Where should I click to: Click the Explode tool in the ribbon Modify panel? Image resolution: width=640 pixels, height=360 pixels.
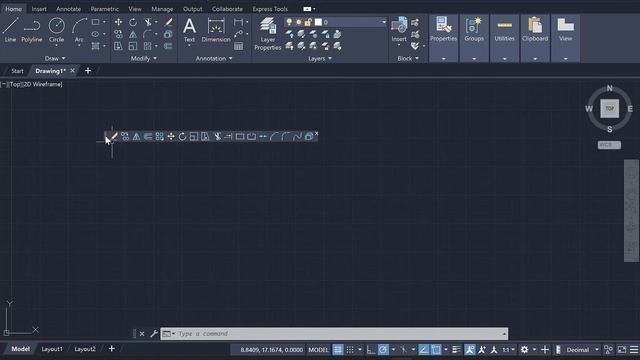tap(168, 34)
